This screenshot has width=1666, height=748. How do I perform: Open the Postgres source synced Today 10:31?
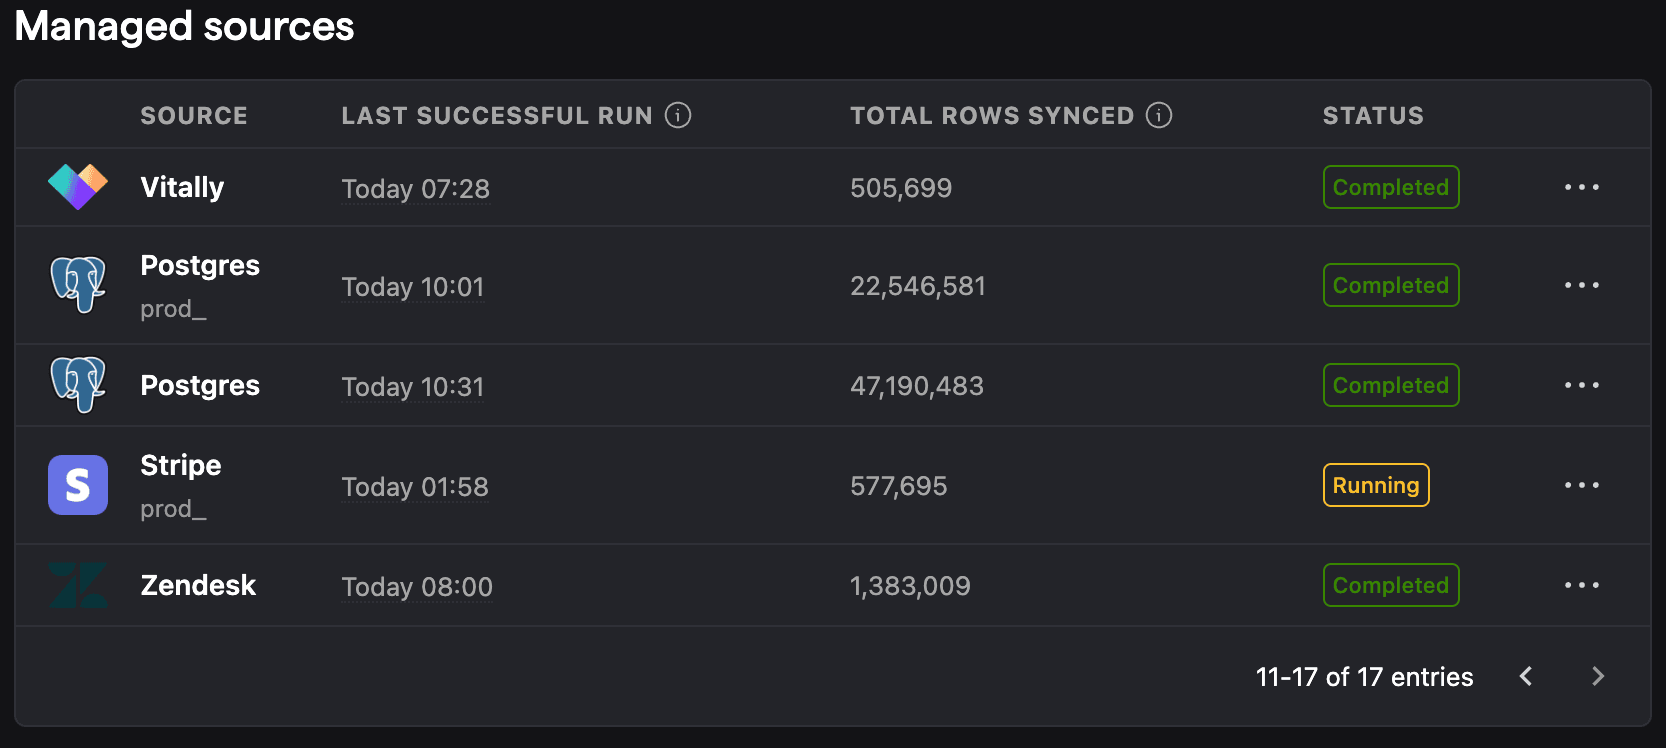pos(200,385)
